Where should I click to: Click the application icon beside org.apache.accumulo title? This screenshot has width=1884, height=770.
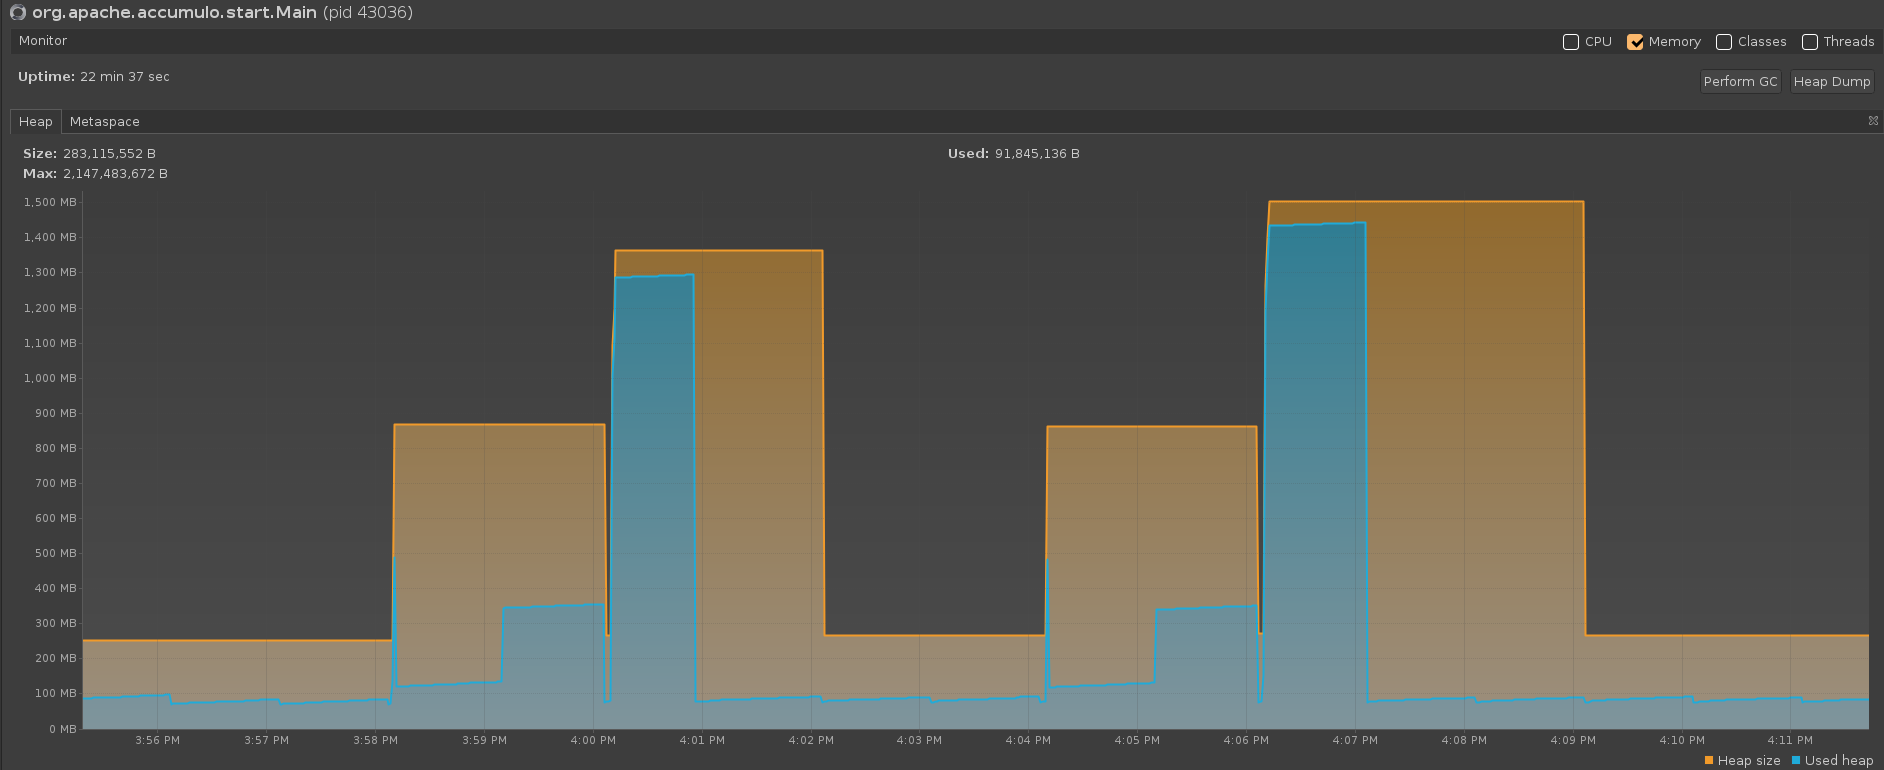click(x=17, y=13)
